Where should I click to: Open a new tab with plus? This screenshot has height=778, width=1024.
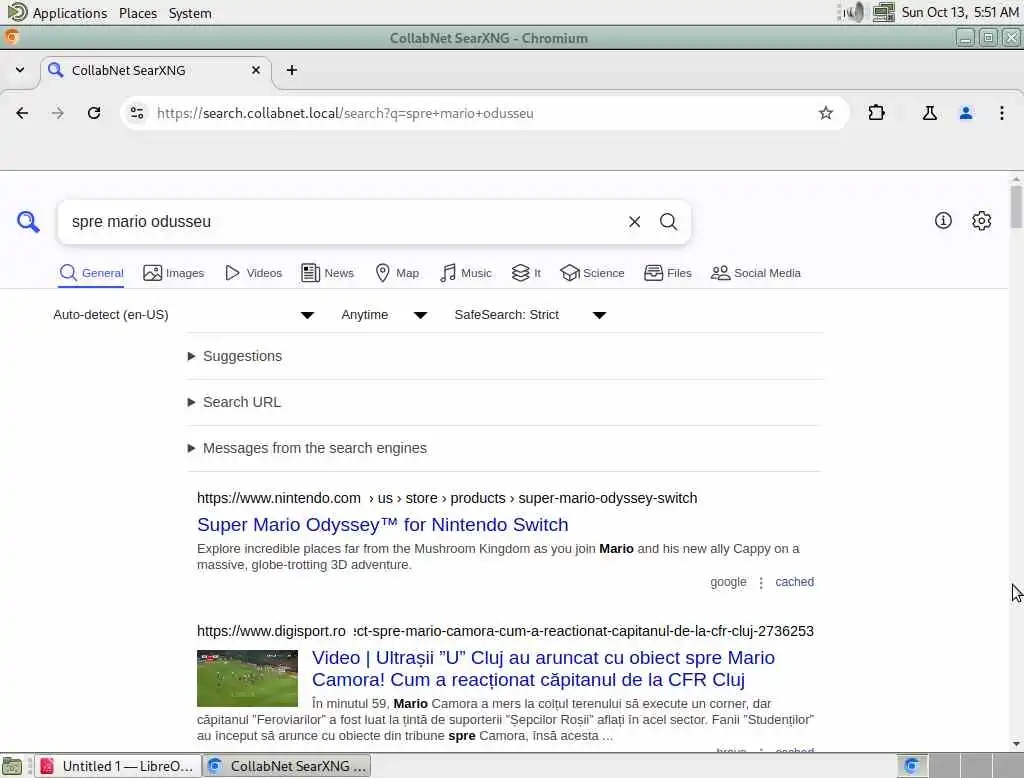[x=292, y=70]
